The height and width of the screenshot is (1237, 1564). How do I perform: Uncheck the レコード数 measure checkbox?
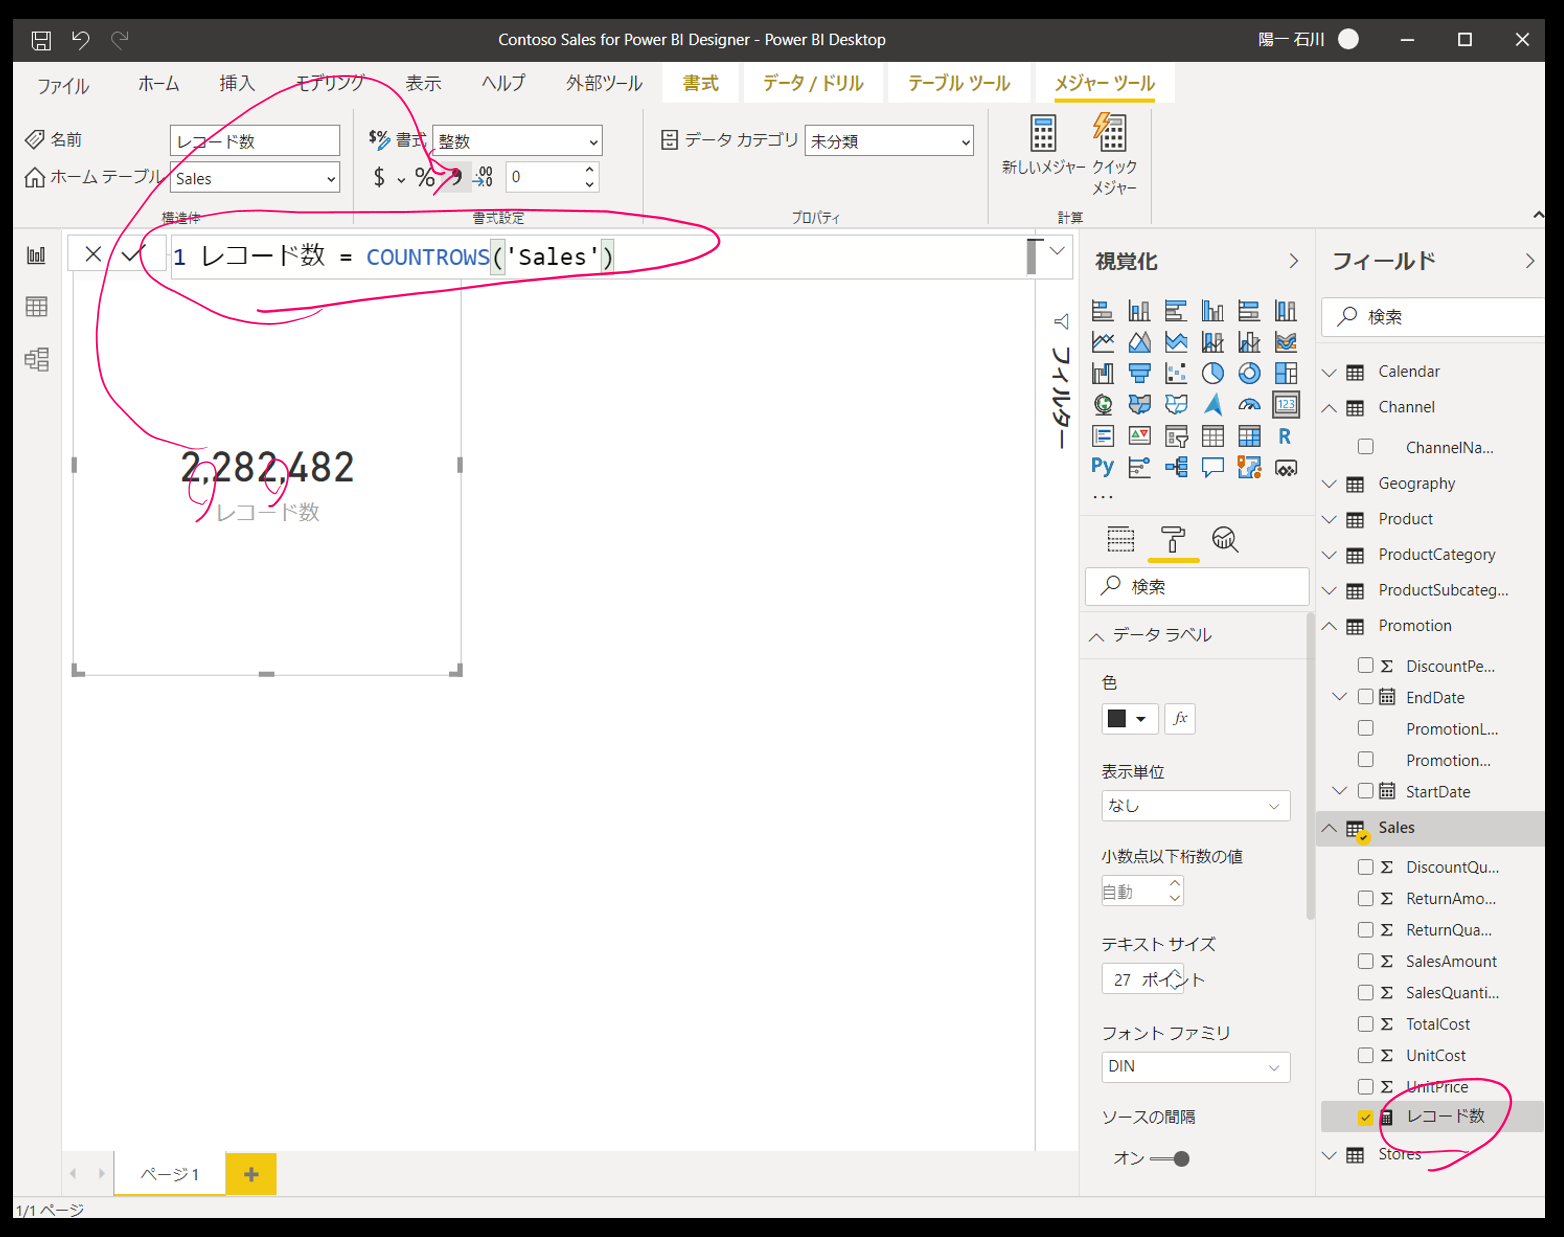click(1365, 1117)
